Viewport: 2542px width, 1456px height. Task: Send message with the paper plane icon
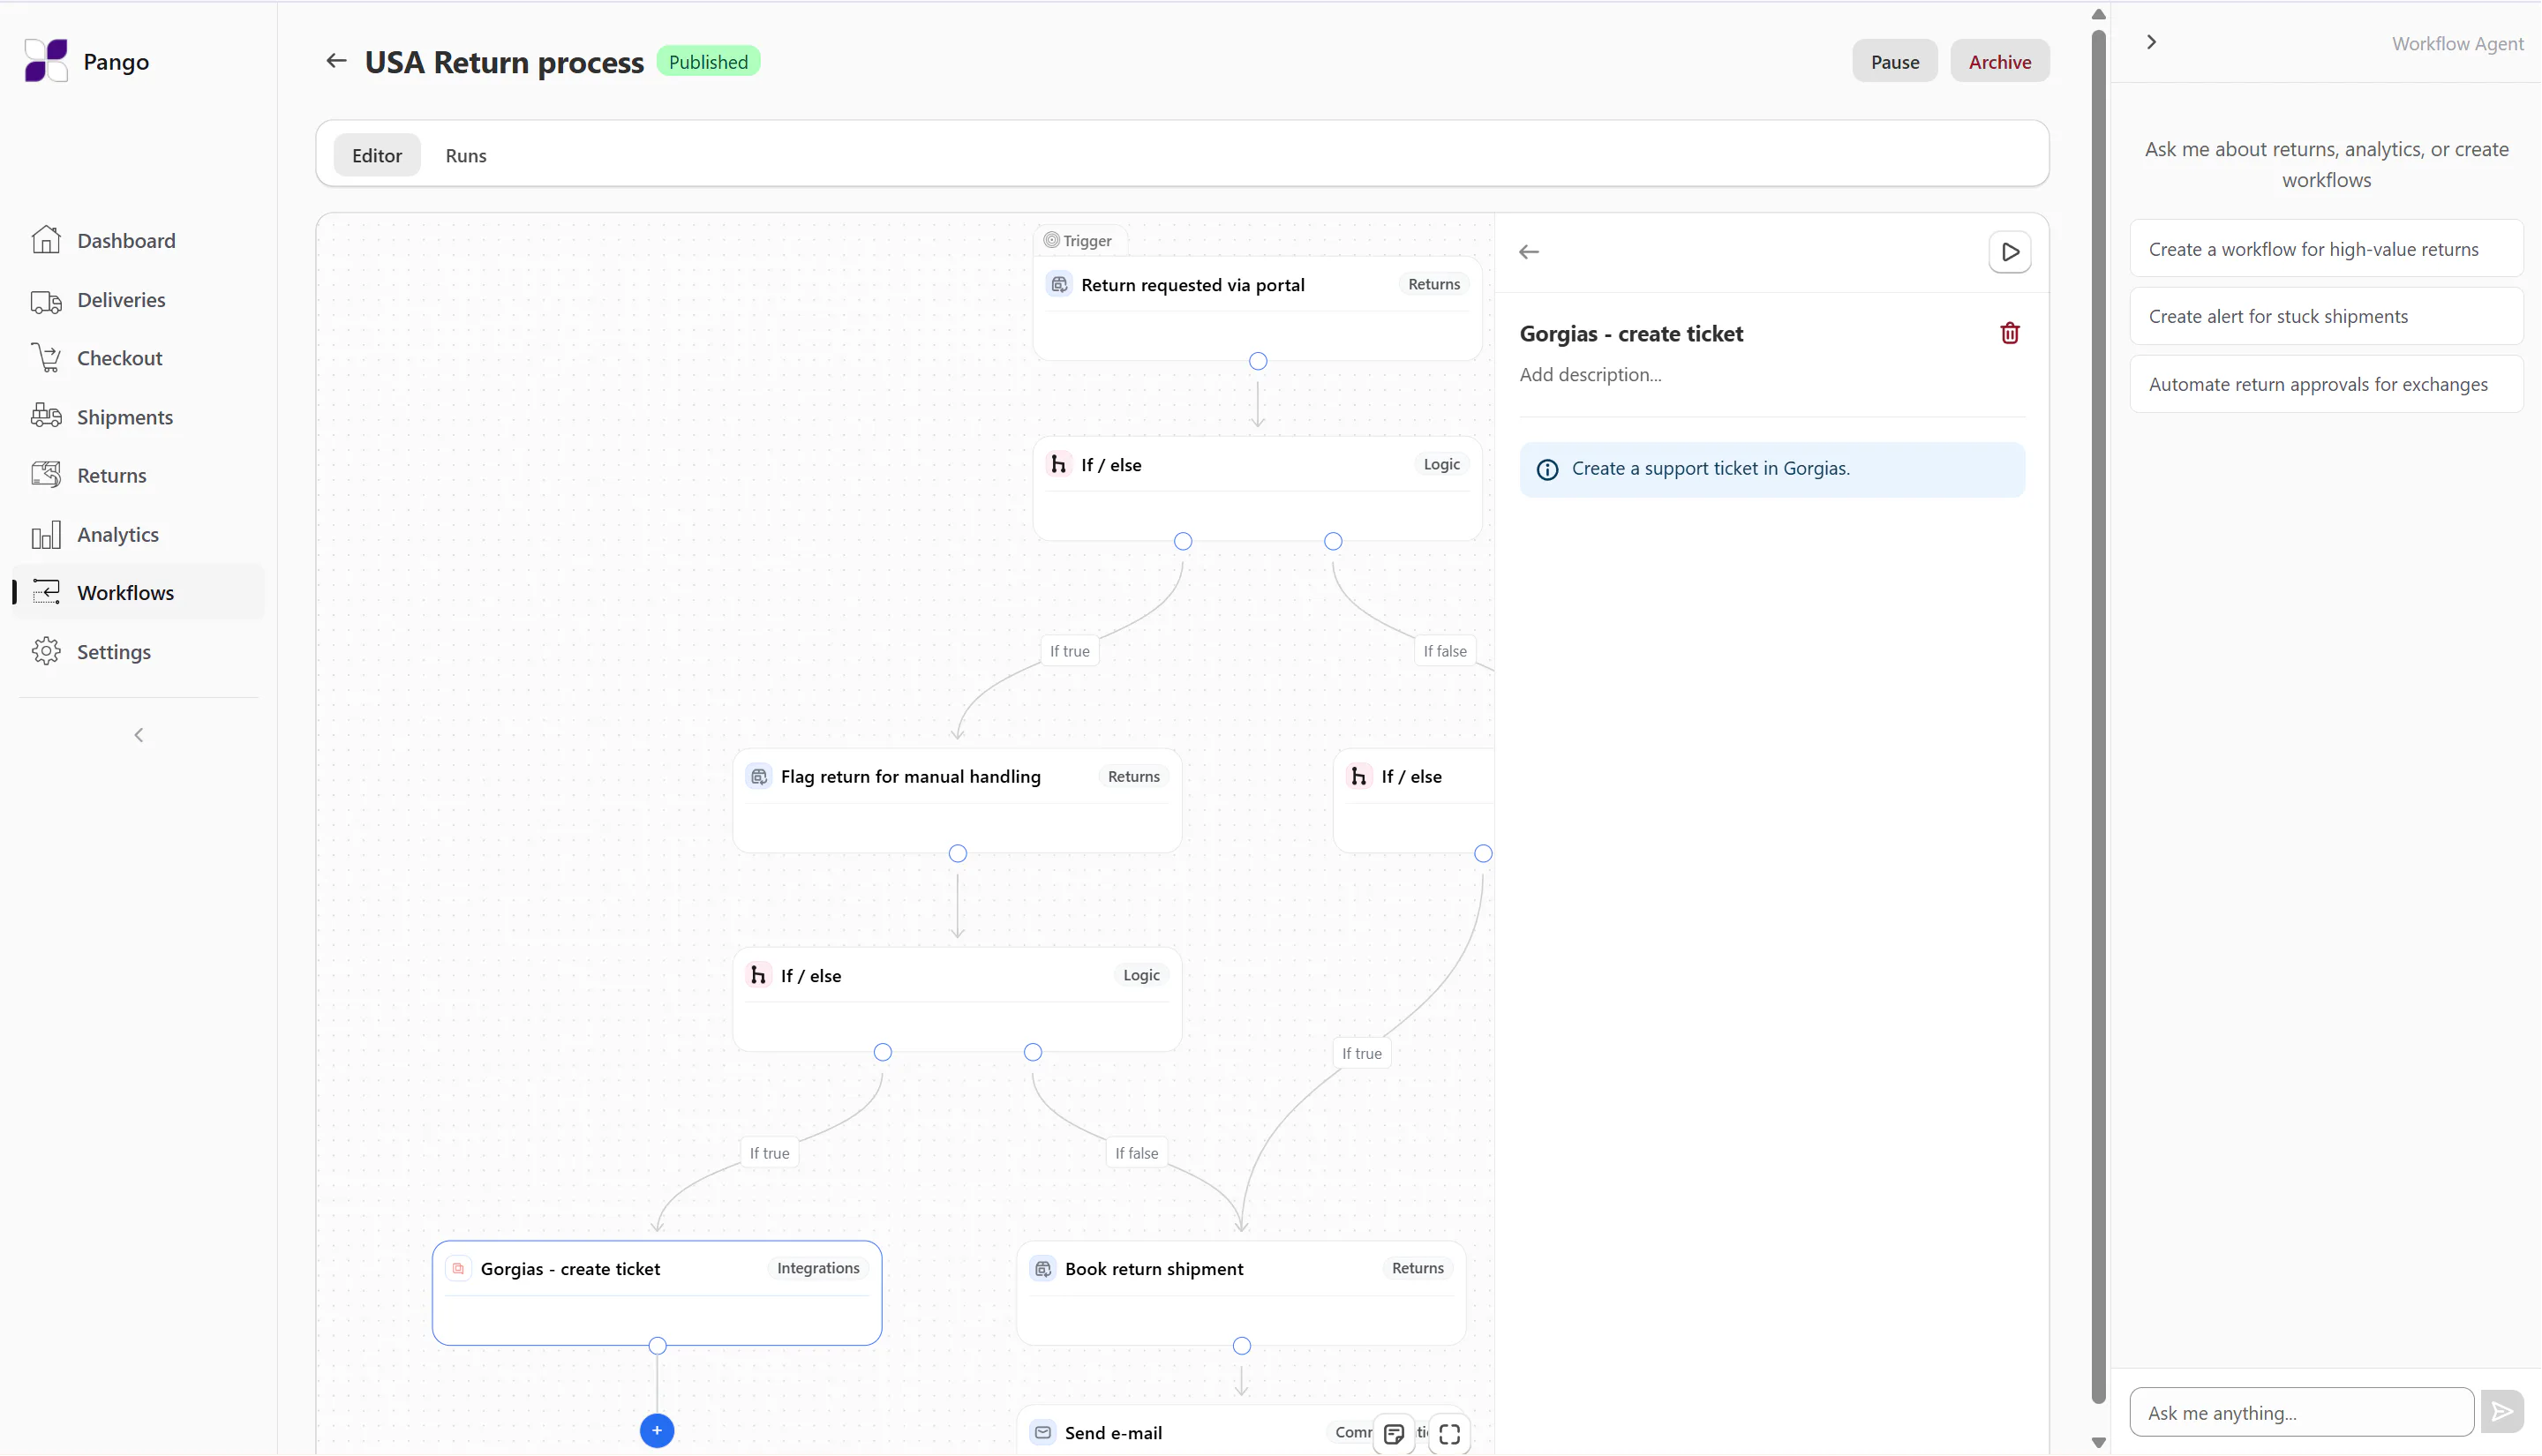(2501, 1412)
